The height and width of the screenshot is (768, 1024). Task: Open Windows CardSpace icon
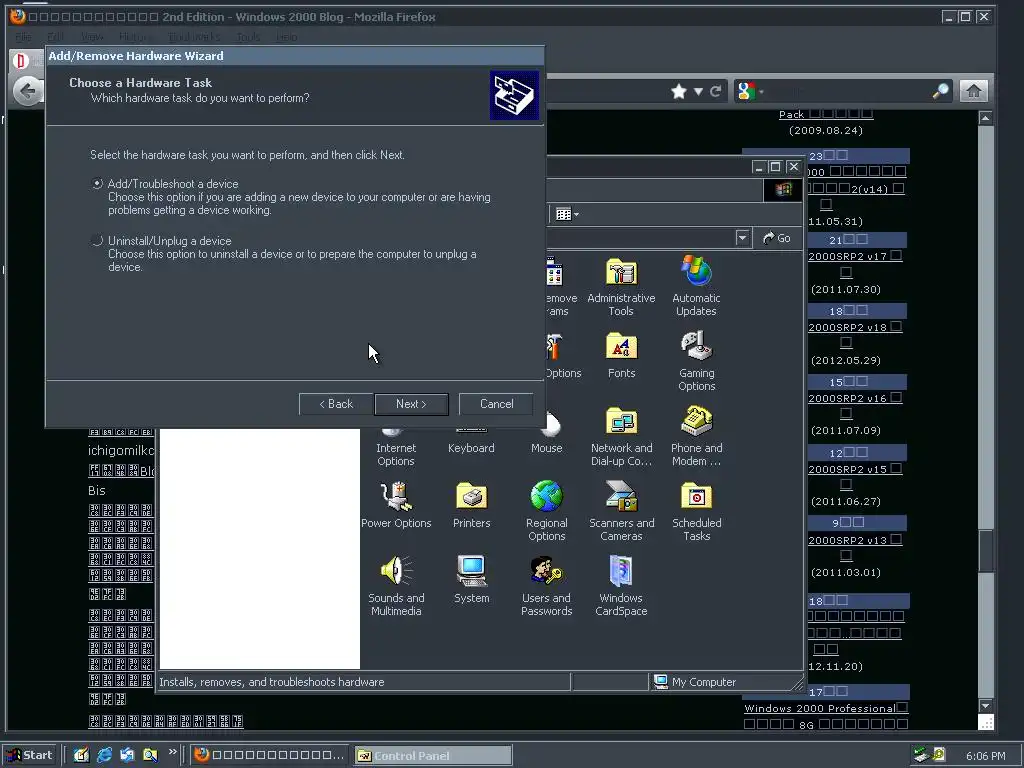point(621,586)
